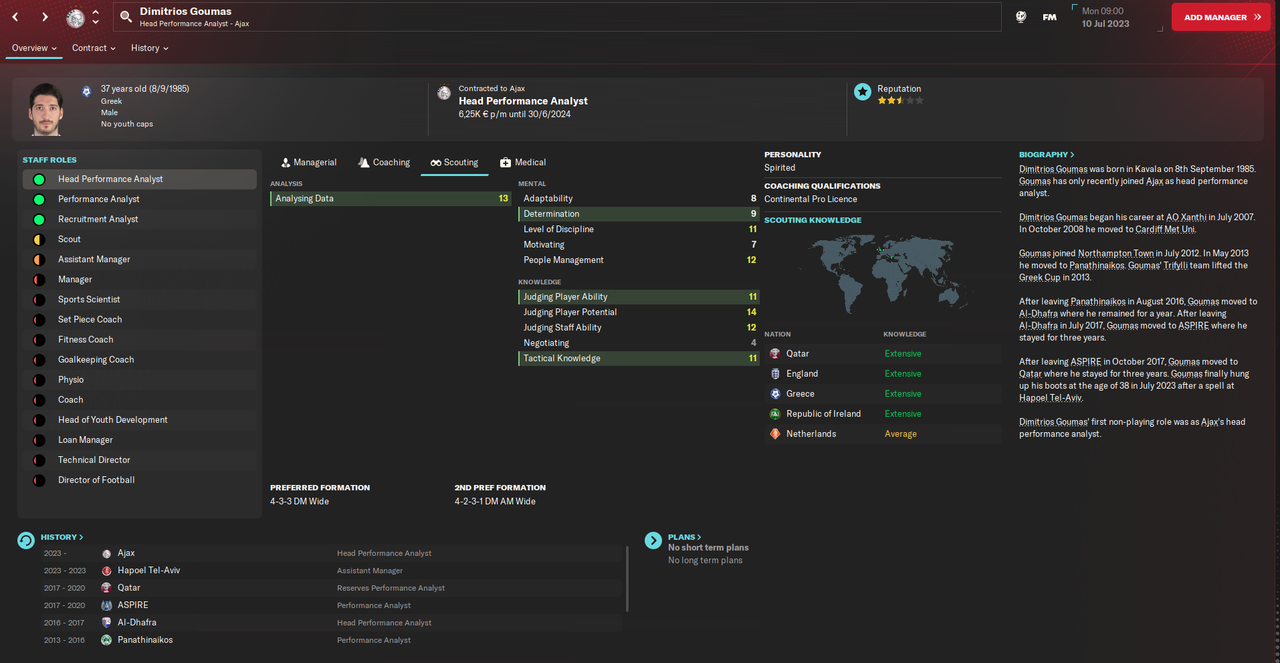This screenshot has height=663, width=1280.
Task: Click the reputation star icon
Action: point(862,92)
